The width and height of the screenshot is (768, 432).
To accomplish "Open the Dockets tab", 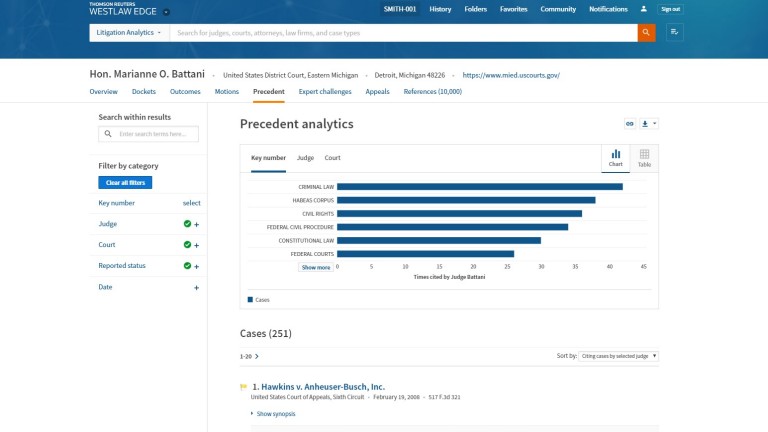I will [144, 91].
